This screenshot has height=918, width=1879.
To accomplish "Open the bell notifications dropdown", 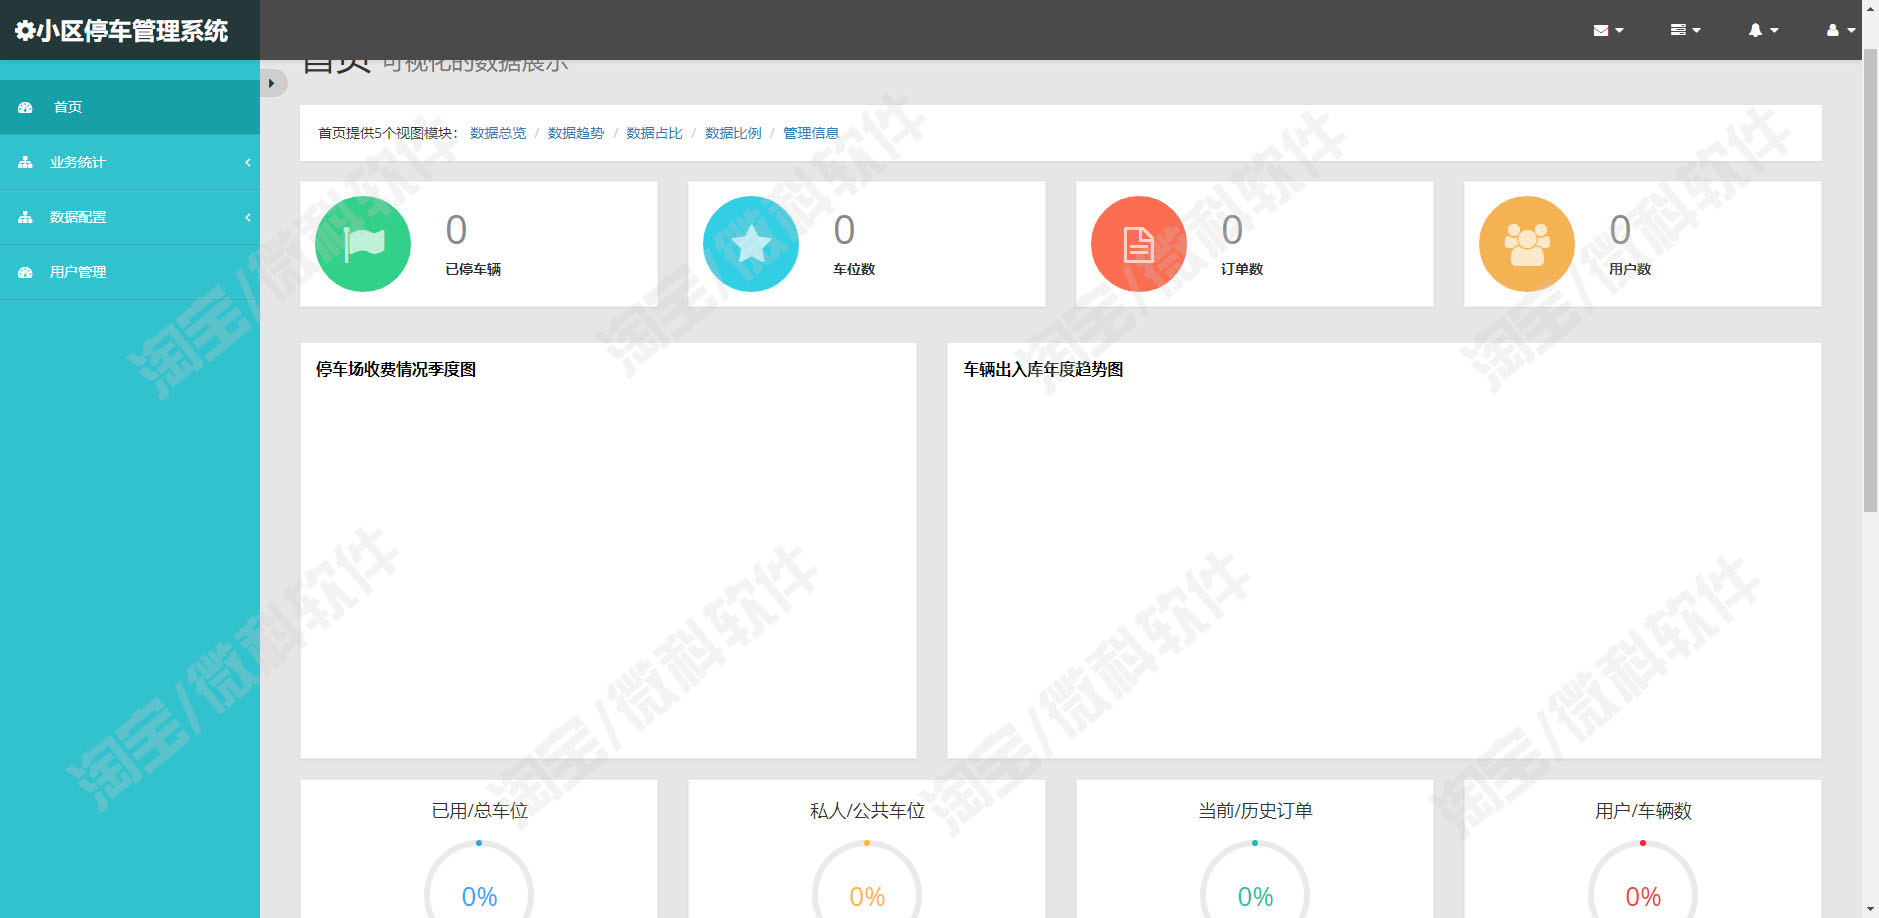I will pos(1763,30).
